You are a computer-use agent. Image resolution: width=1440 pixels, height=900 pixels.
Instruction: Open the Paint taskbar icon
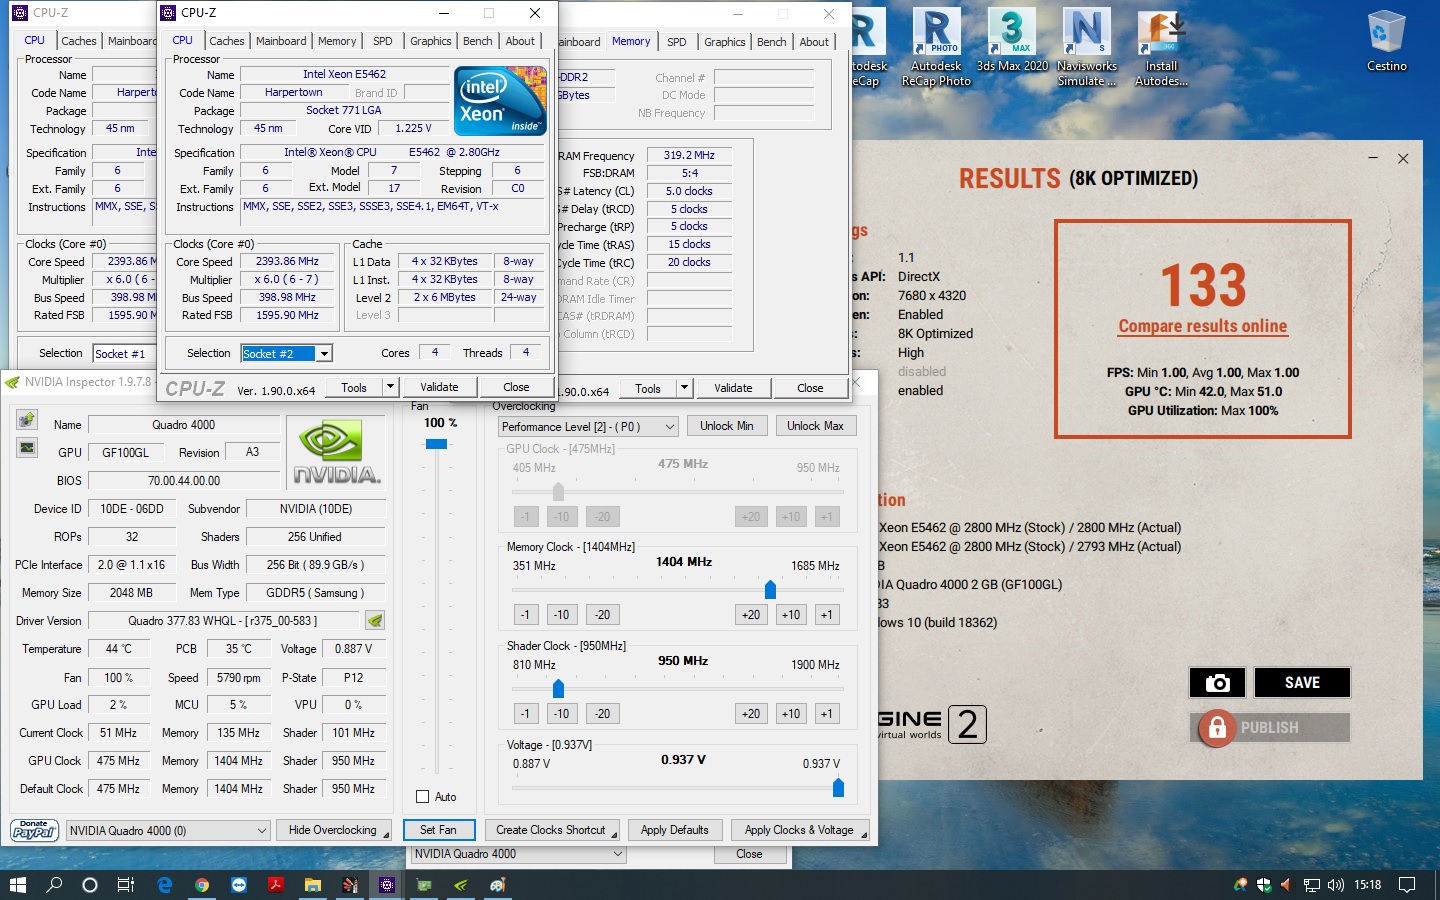pyautogui.click(x=498, y=884)
